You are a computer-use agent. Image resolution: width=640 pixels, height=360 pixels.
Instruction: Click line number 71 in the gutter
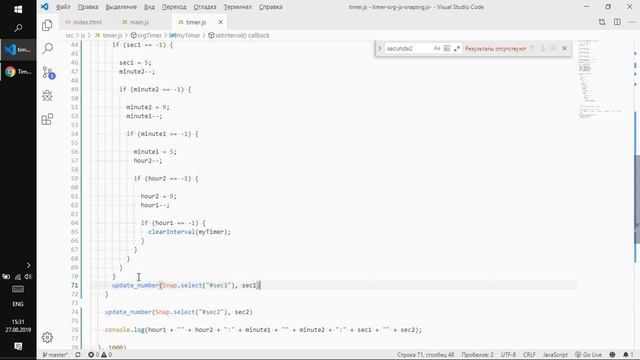click(74, 285)
